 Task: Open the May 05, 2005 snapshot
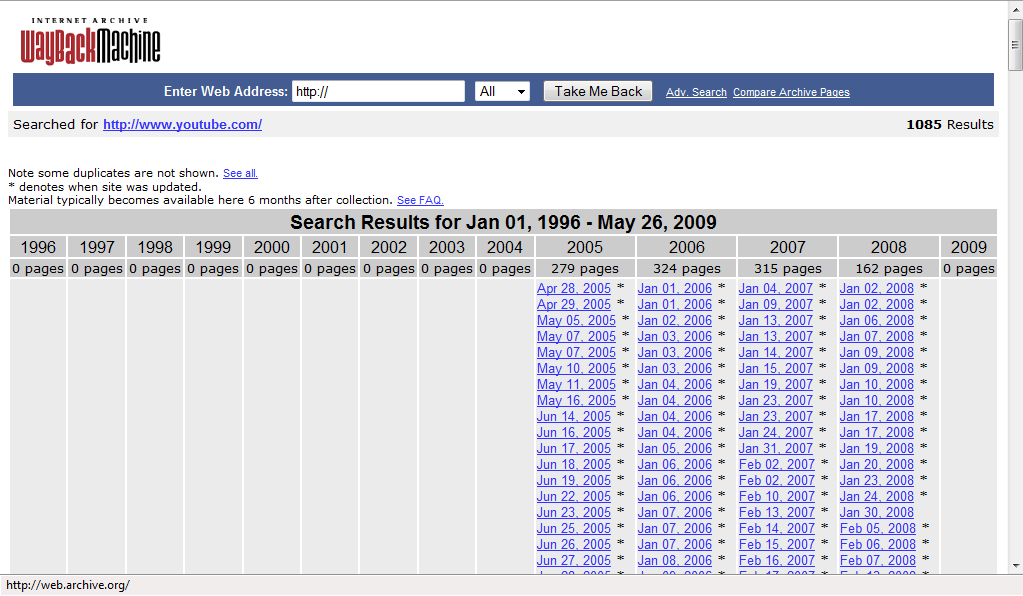pos(576,321)
